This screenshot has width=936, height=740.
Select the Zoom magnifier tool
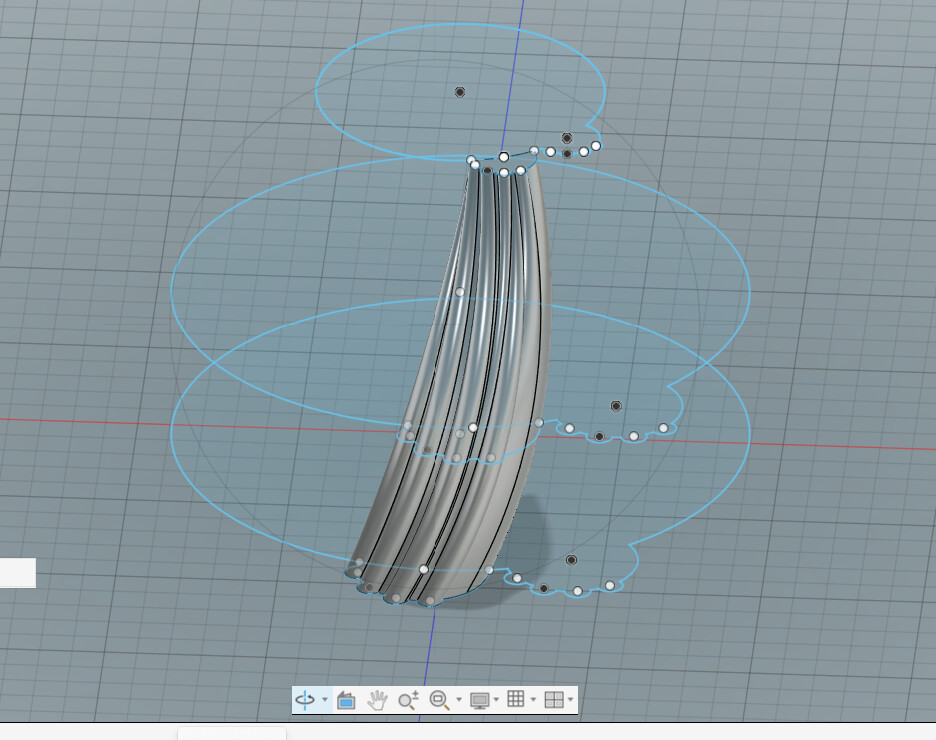coord(407,700)
